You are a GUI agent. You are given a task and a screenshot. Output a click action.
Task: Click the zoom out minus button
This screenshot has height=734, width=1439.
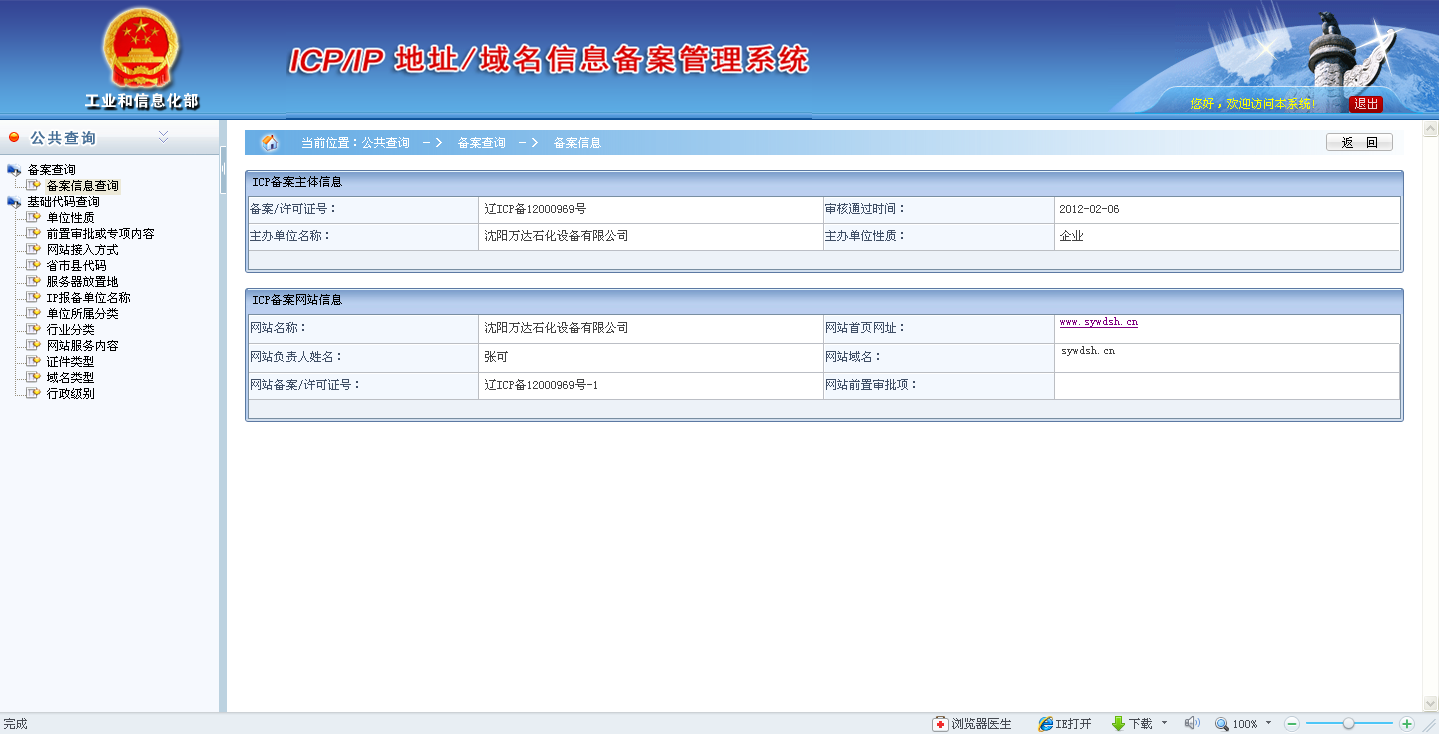coord(1292,723)
